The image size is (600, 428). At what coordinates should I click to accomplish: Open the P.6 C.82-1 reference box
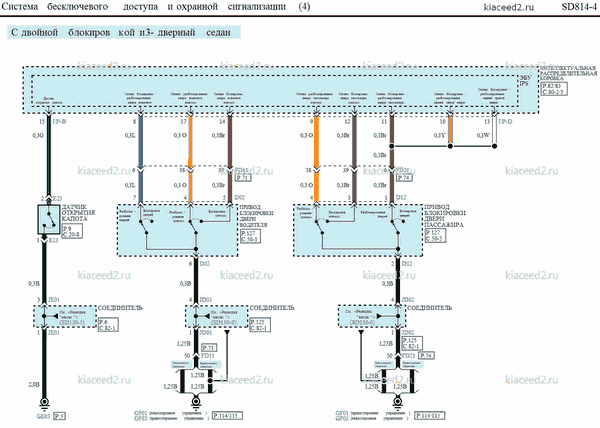108,325
